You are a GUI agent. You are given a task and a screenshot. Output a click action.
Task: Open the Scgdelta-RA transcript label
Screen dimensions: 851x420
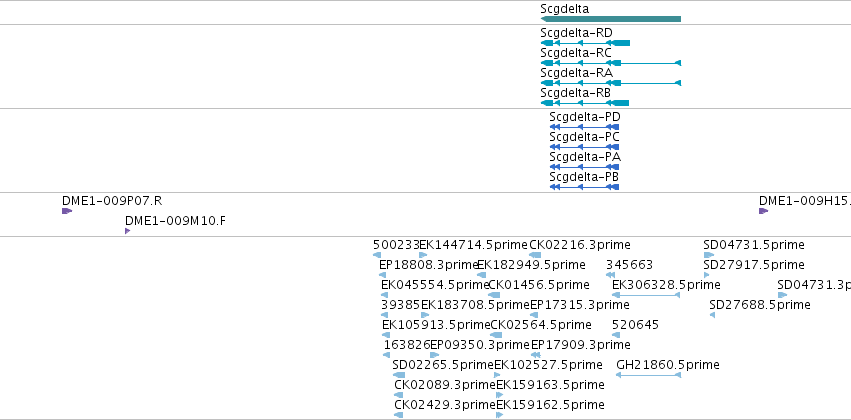point(576,73)
